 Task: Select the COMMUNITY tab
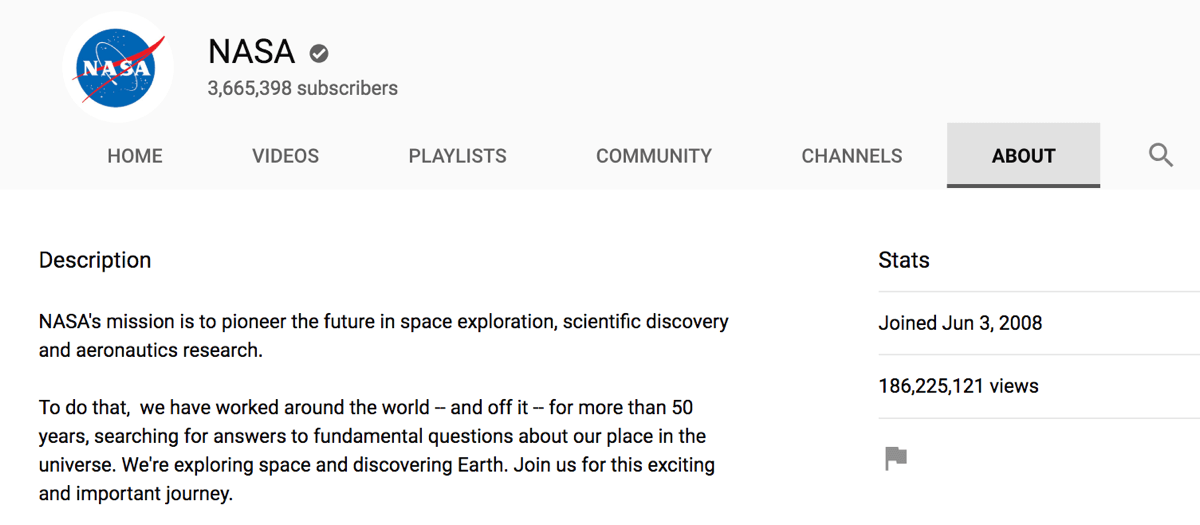pyautogui.click(x=654, y=156)
